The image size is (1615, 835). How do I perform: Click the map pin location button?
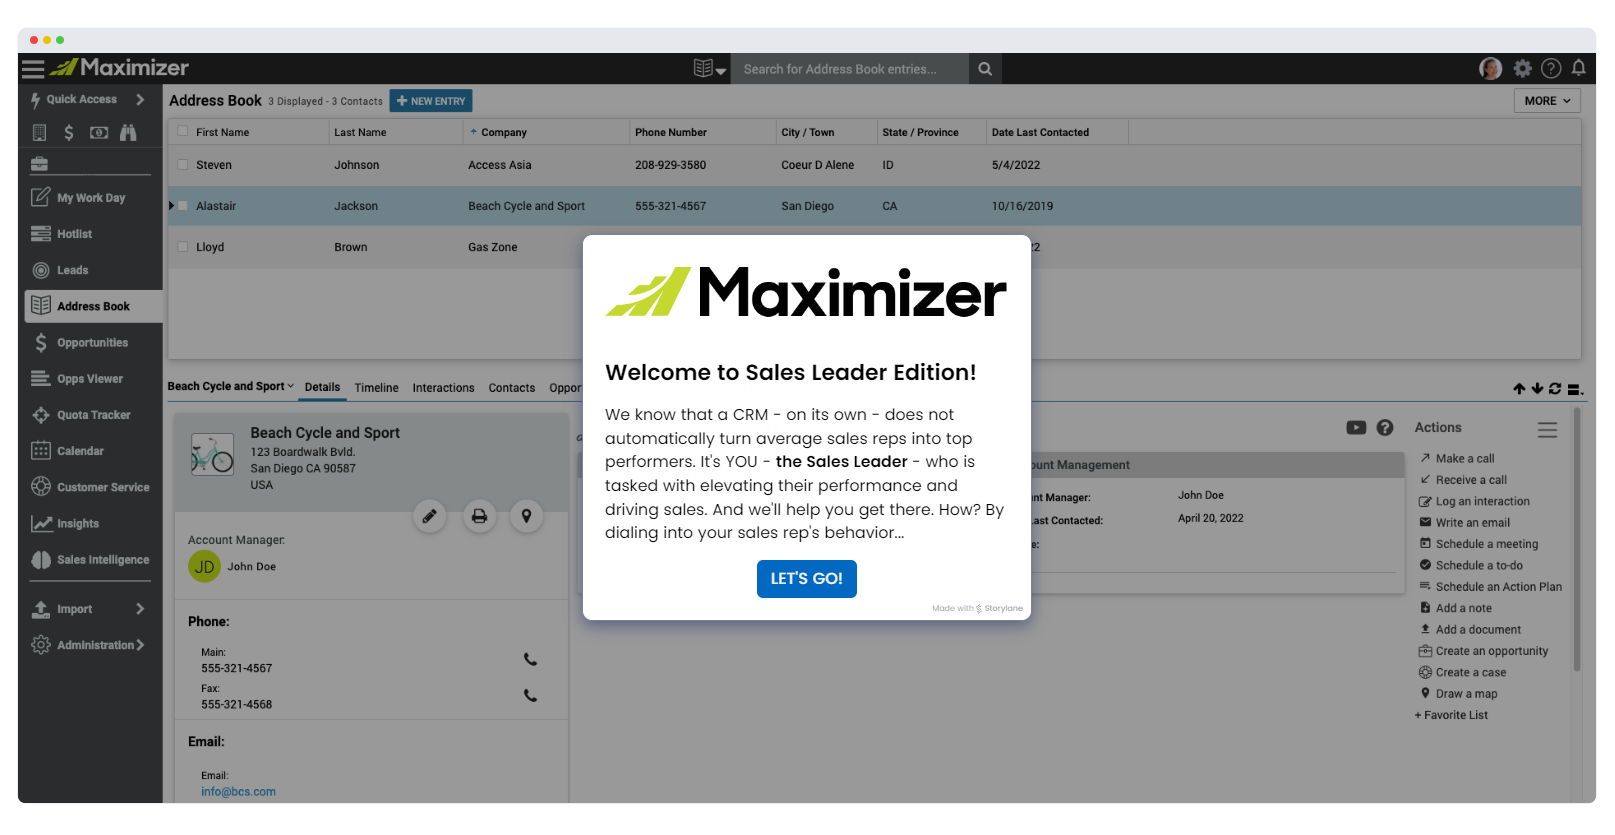[x=526, y=516]
